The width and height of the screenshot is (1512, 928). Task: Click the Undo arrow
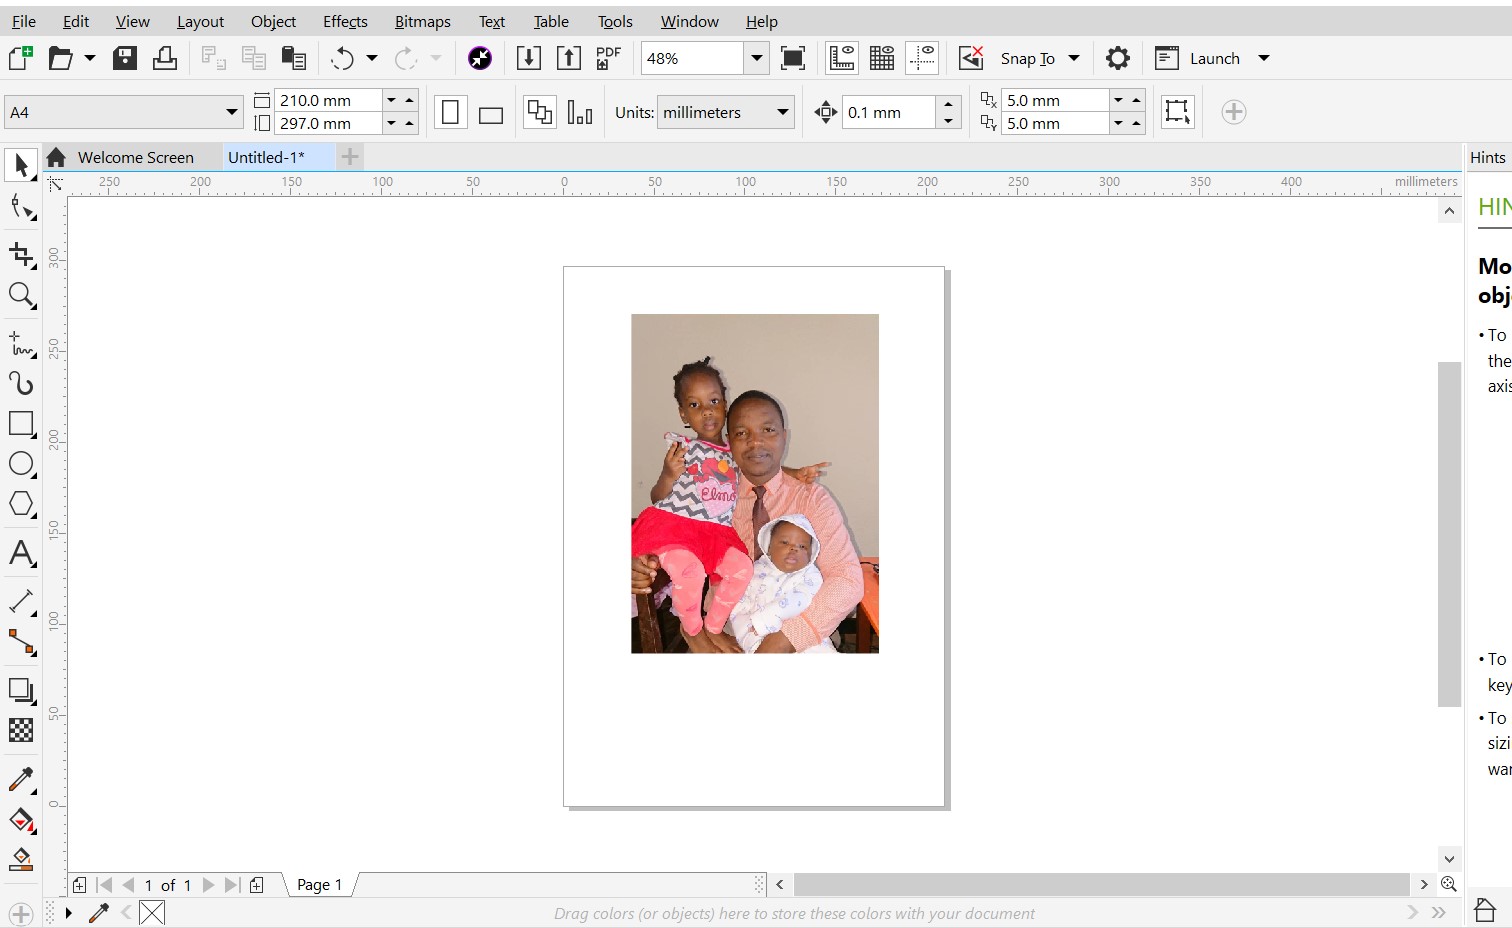342,58
